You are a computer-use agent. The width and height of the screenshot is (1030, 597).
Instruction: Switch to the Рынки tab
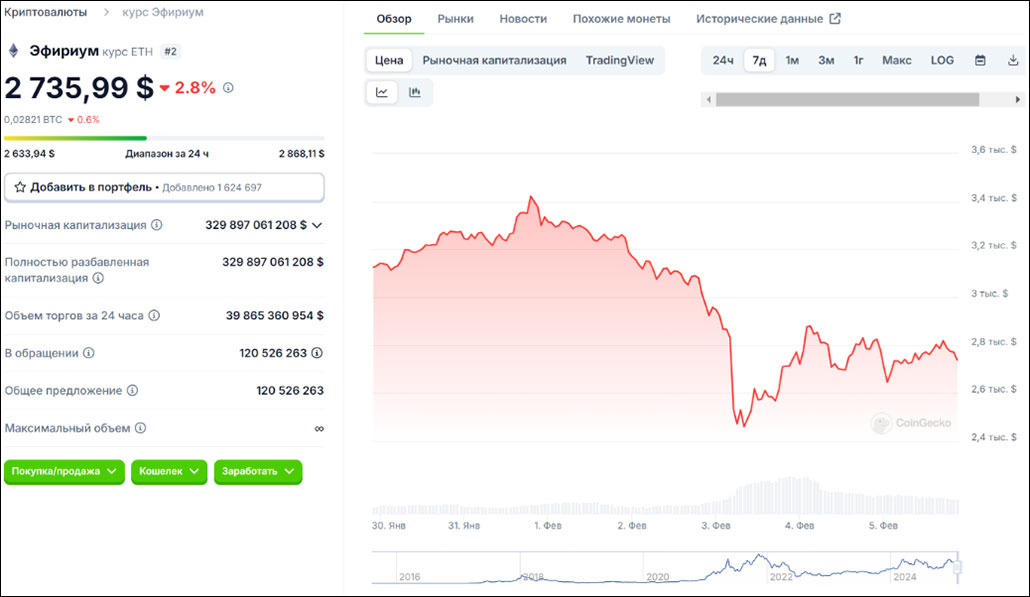click(455, 19)
